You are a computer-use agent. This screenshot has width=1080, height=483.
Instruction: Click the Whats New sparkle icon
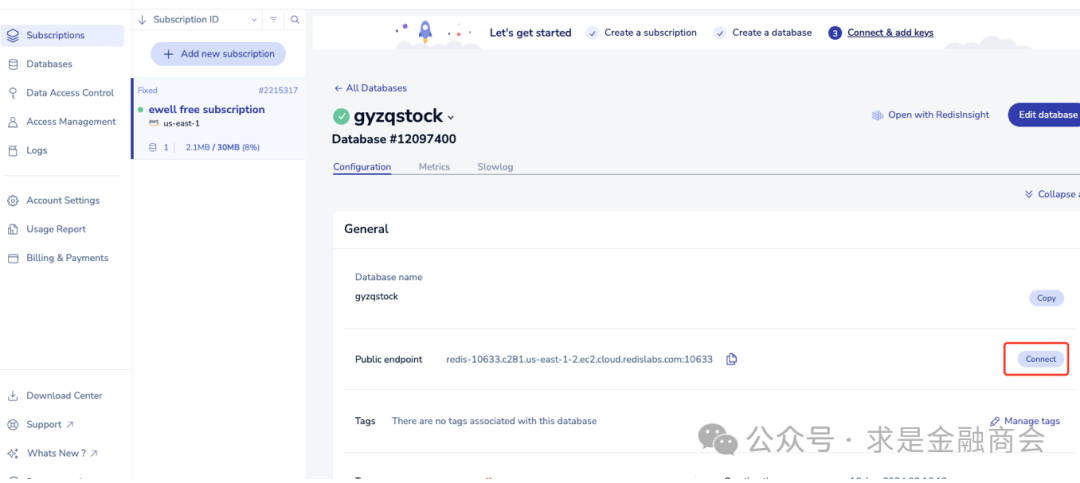pyautogui.click(x=12, y=453)
